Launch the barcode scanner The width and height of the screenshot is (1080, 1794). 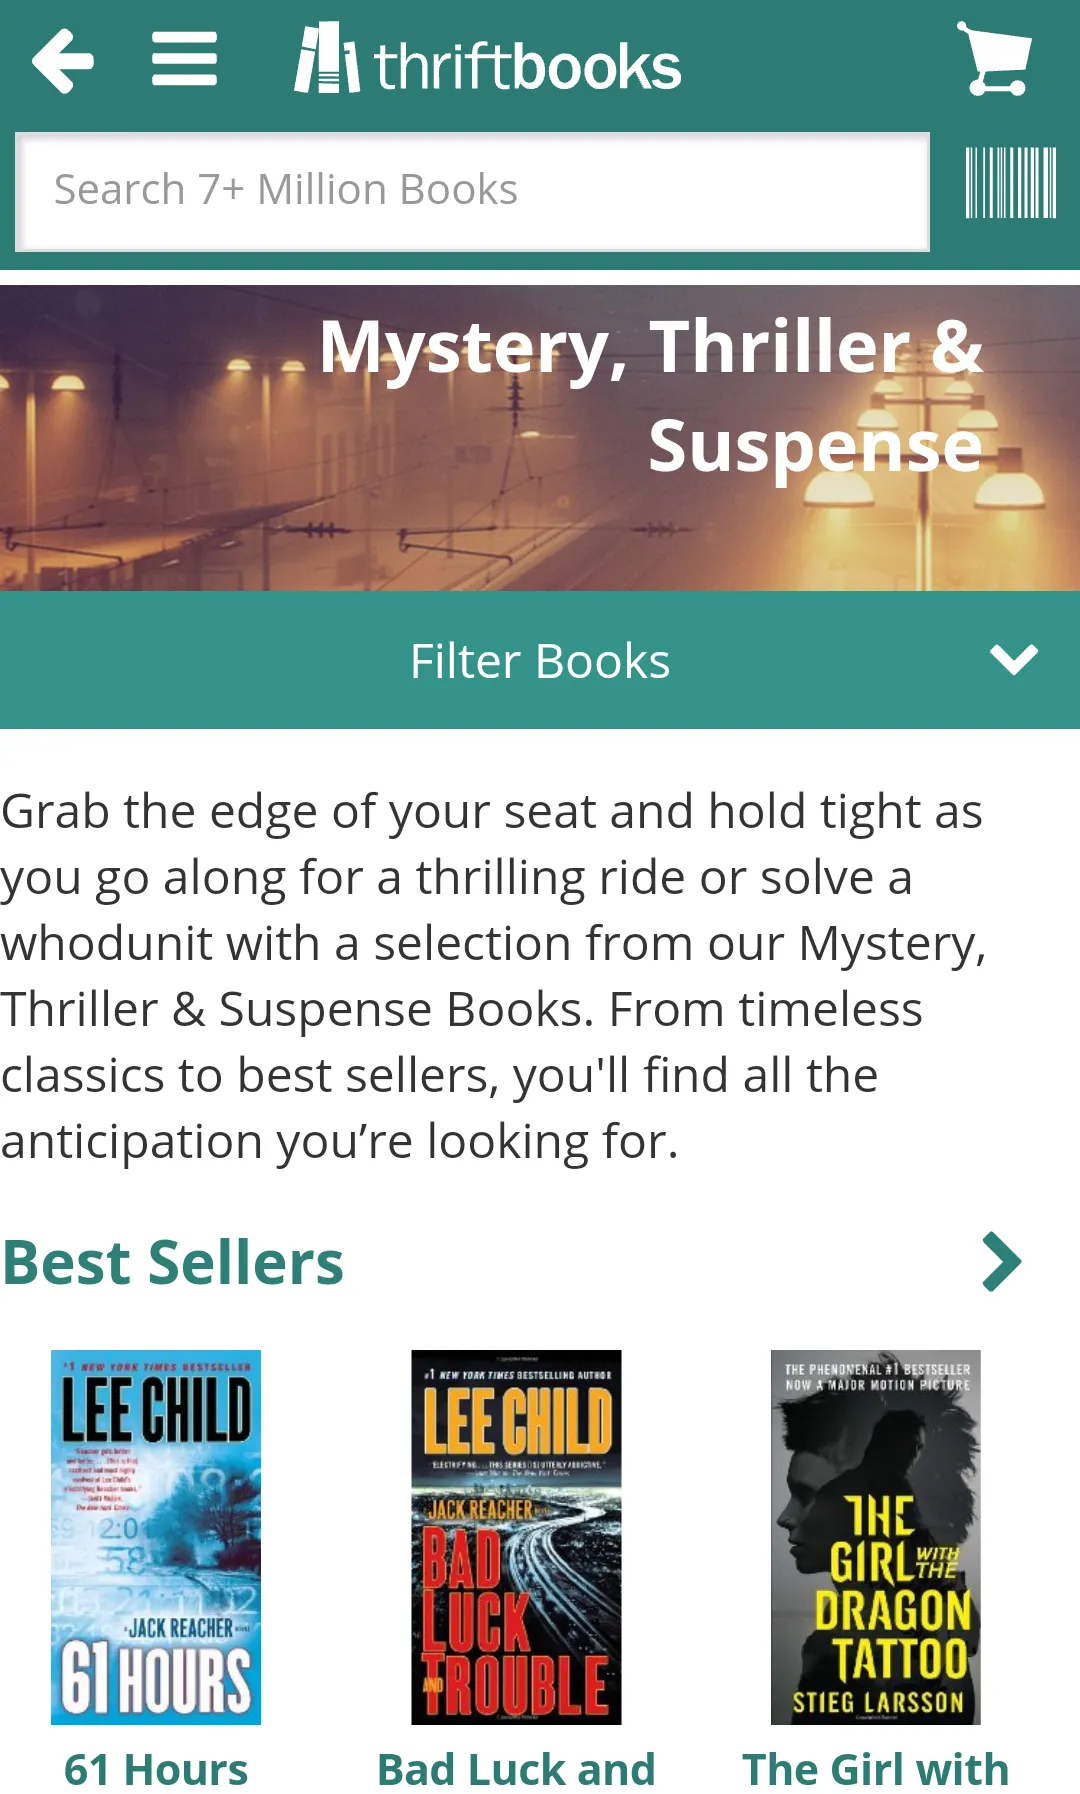(1010, 182)
